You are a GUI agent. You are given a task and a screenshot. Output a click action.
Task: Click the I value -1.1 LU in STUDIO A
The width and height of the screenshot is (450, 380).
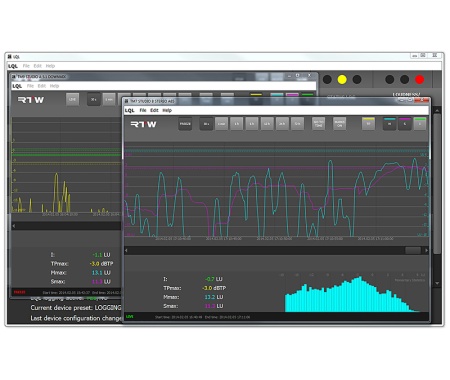pyautogui.click(x=101, y=255)
